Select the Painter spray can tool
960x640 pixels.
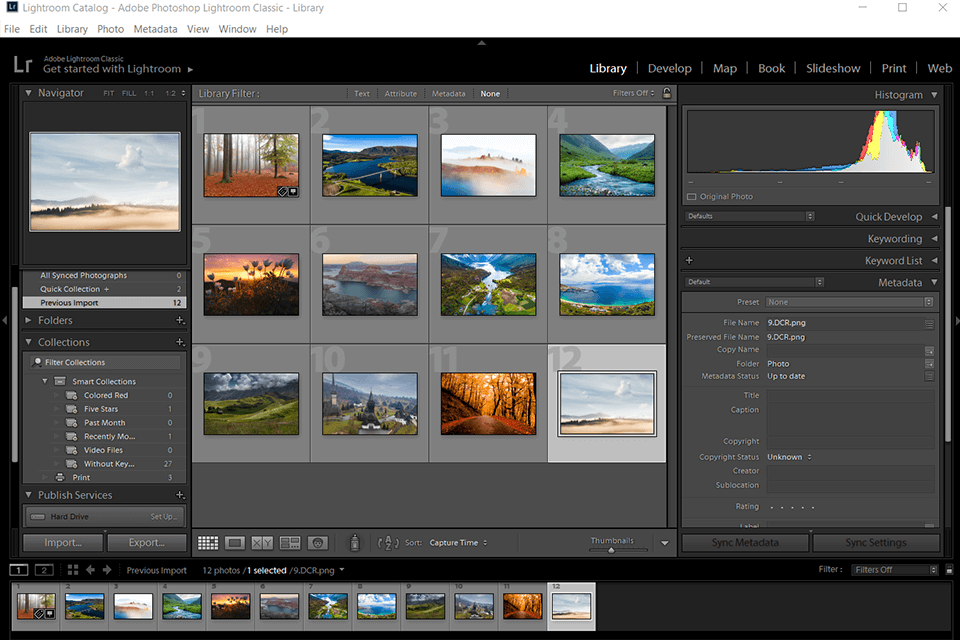pyautogui.click(x=354, y=543)
